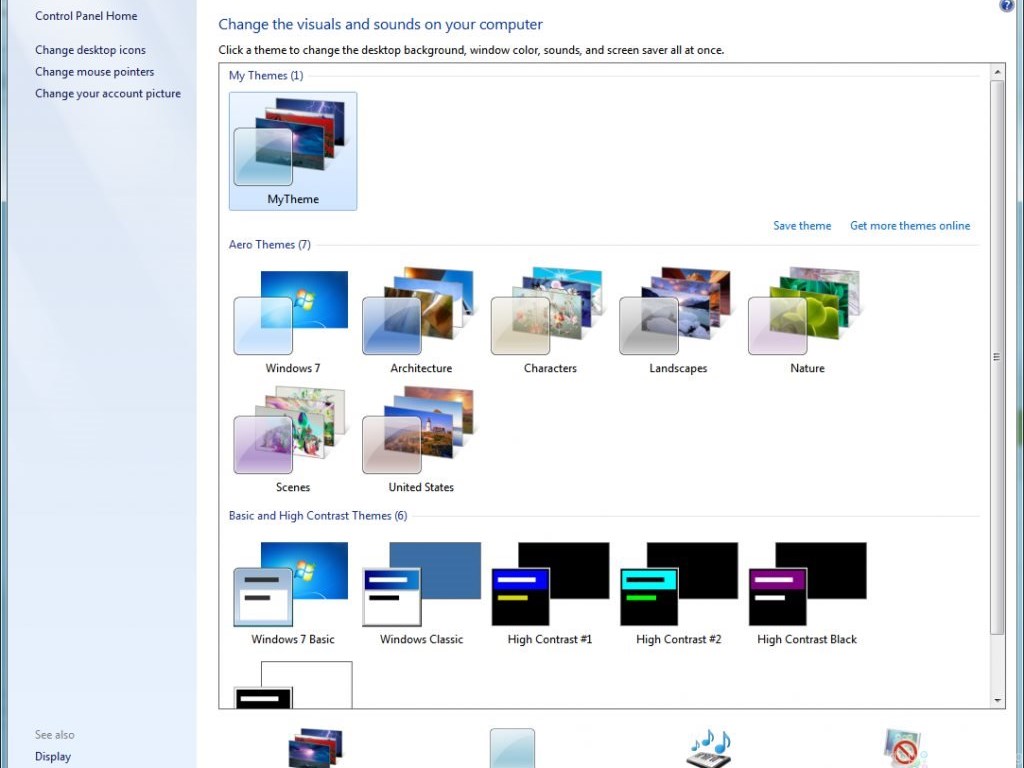1024x768 pixels.
Task: Open the Sounds music notes icon
Action: coord(710,748)
